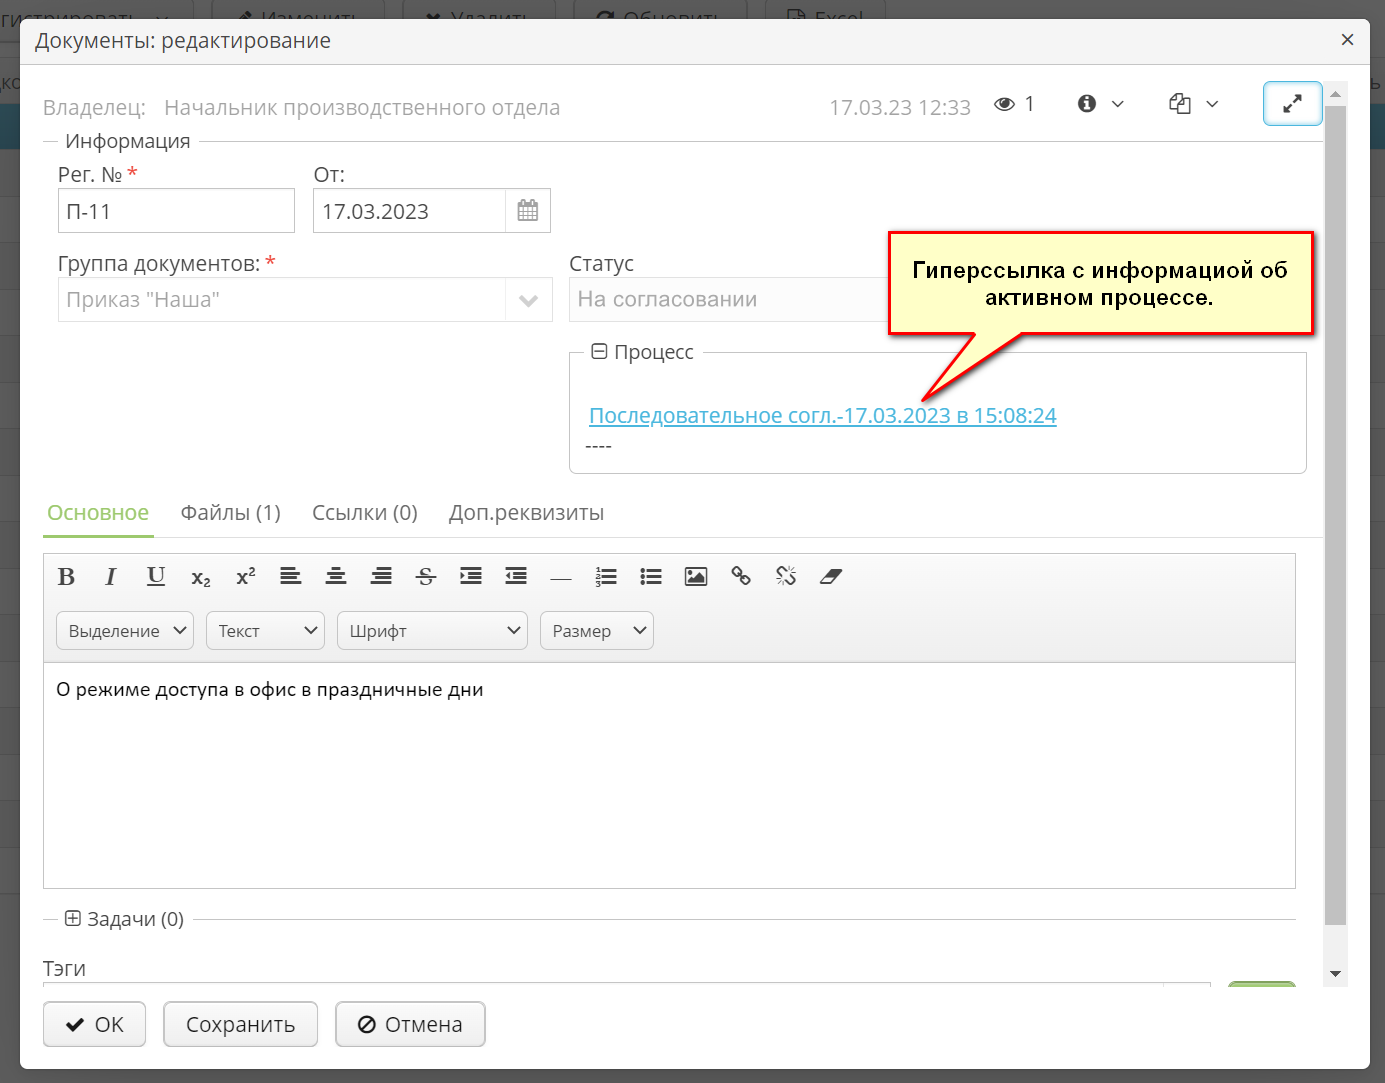Open the Последовательное согл. process link

[822, 414]
